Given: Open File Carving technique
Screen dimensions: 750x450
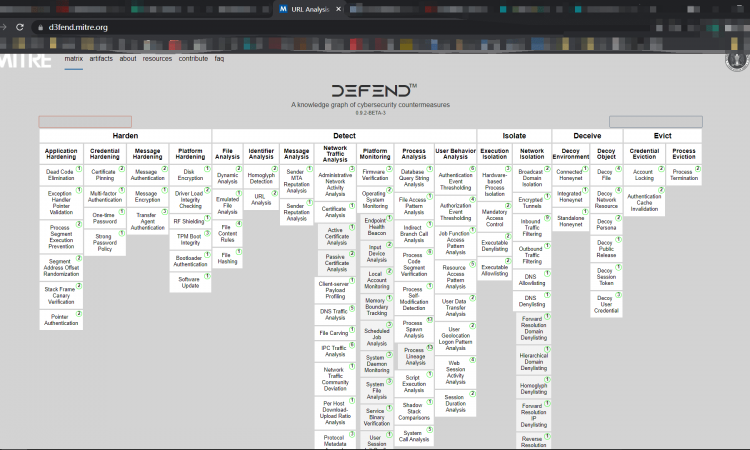Looking at the screenshot, I should 335,333.
